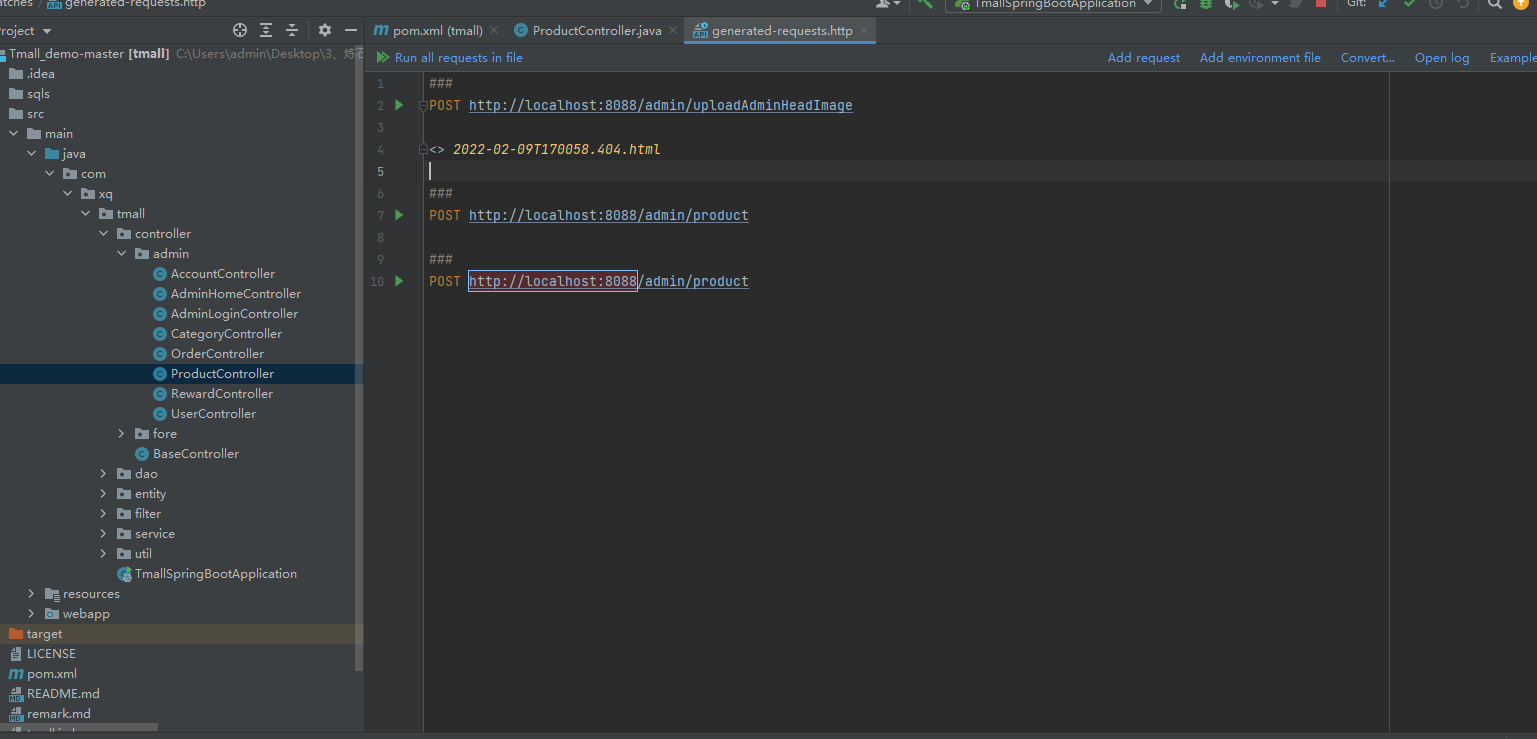Image resolution: width=1537 pixels, height=739 pixels.
Task: Hide the Project panel with minus icon
Action: [350, 31]
